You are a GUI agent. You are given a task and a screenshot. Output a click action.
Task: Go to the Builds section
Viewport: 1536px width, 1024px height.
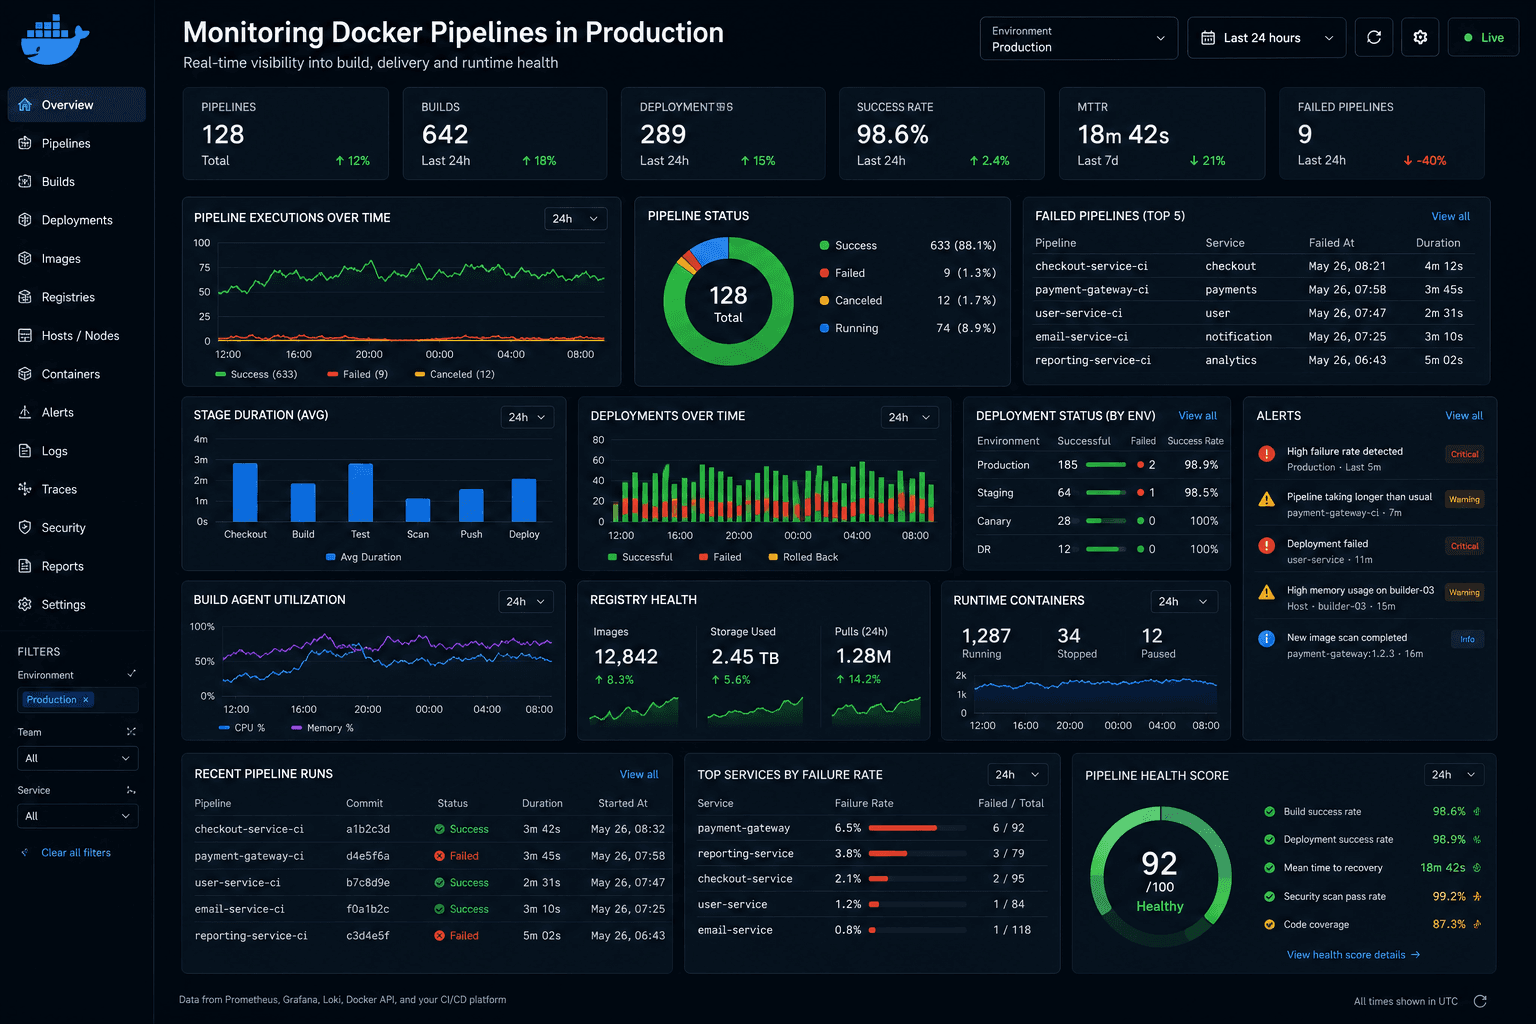click(76, 181)
